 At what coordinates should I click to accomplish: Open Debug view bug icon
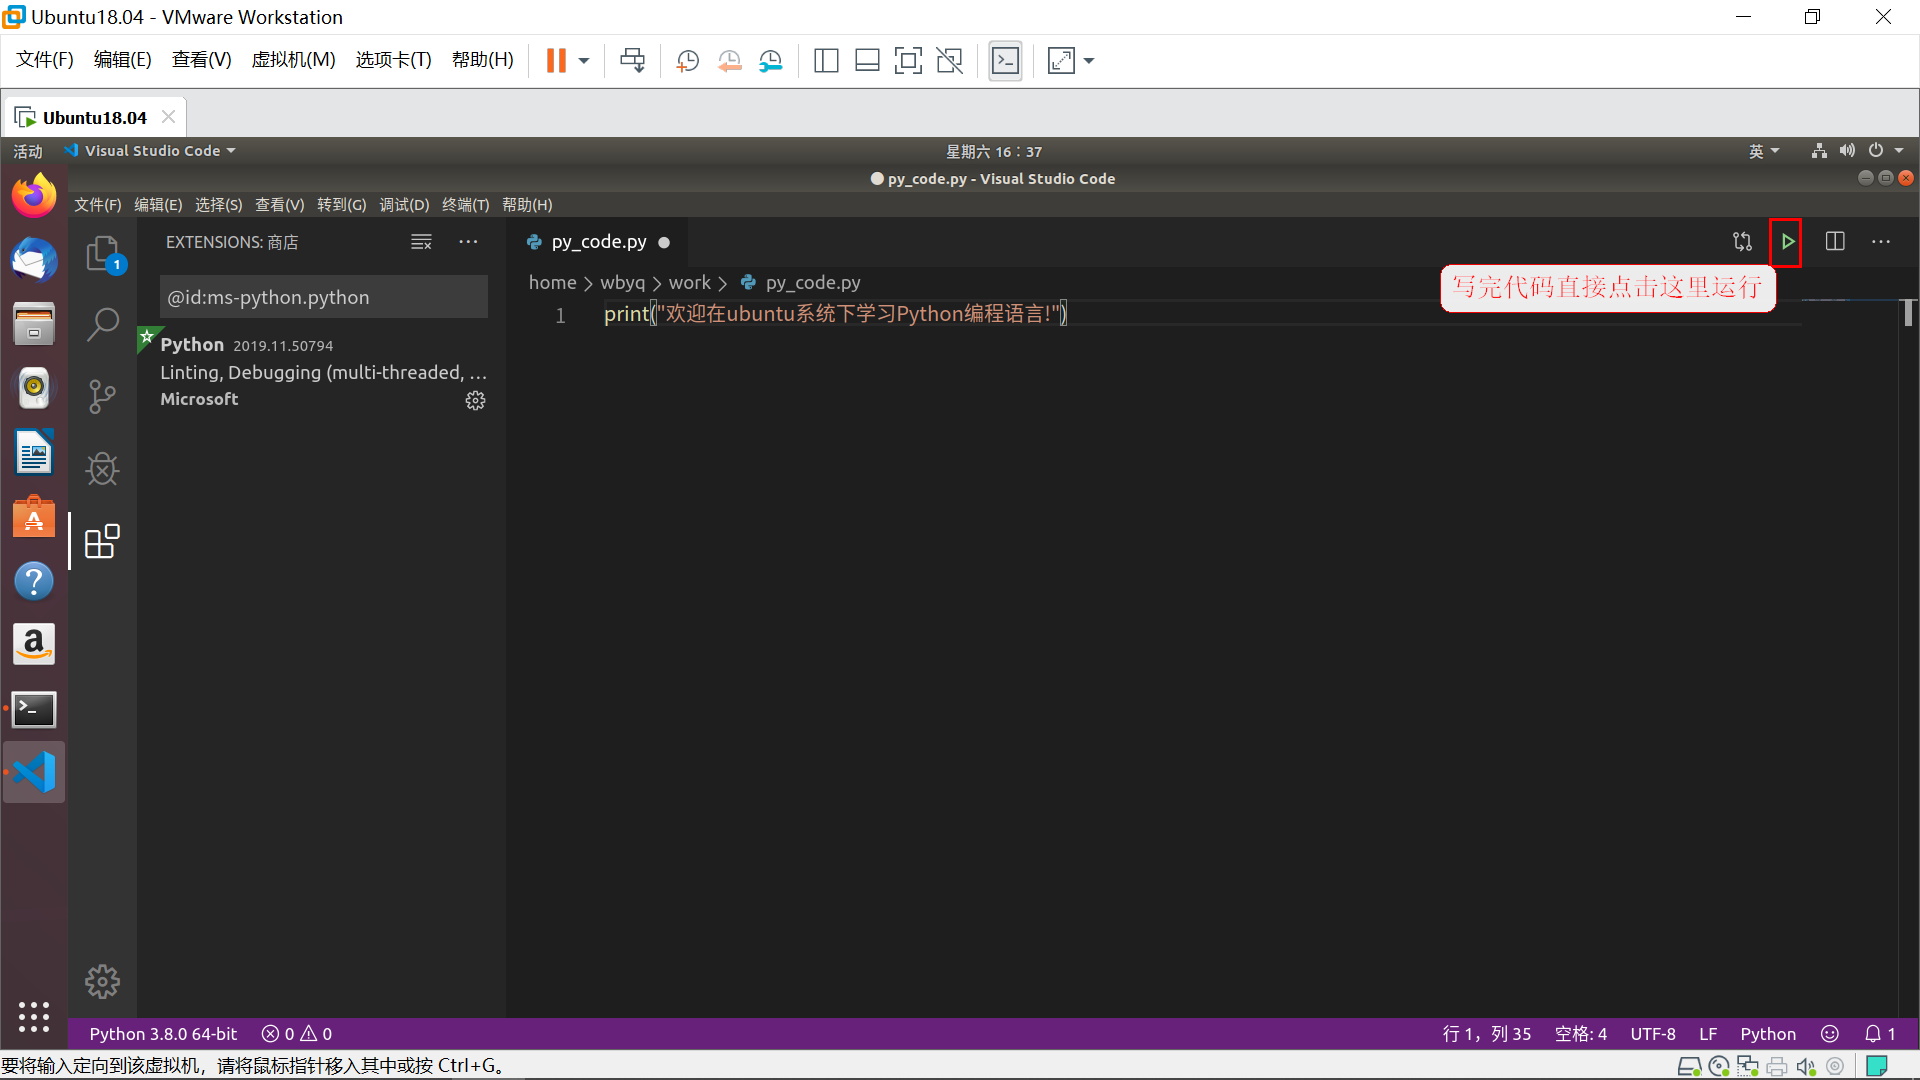pyautogui.click(x=102, y=468)
